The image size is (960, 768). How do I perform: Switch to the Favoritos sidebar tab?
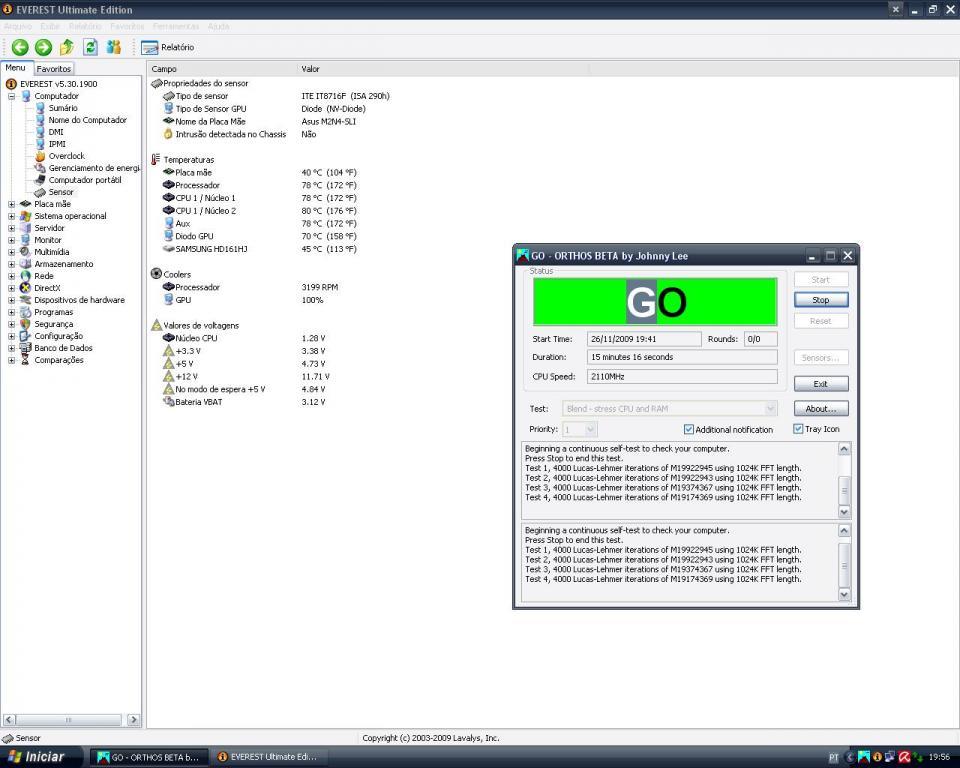[53, 69]
